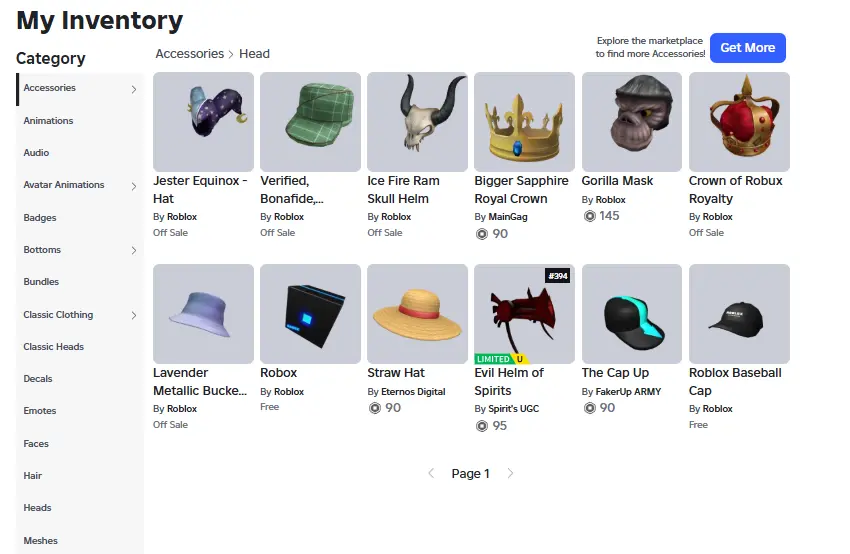The image size is (850, 554).
Task: Go to the next inventory page arrow
Action: point(510,473)
